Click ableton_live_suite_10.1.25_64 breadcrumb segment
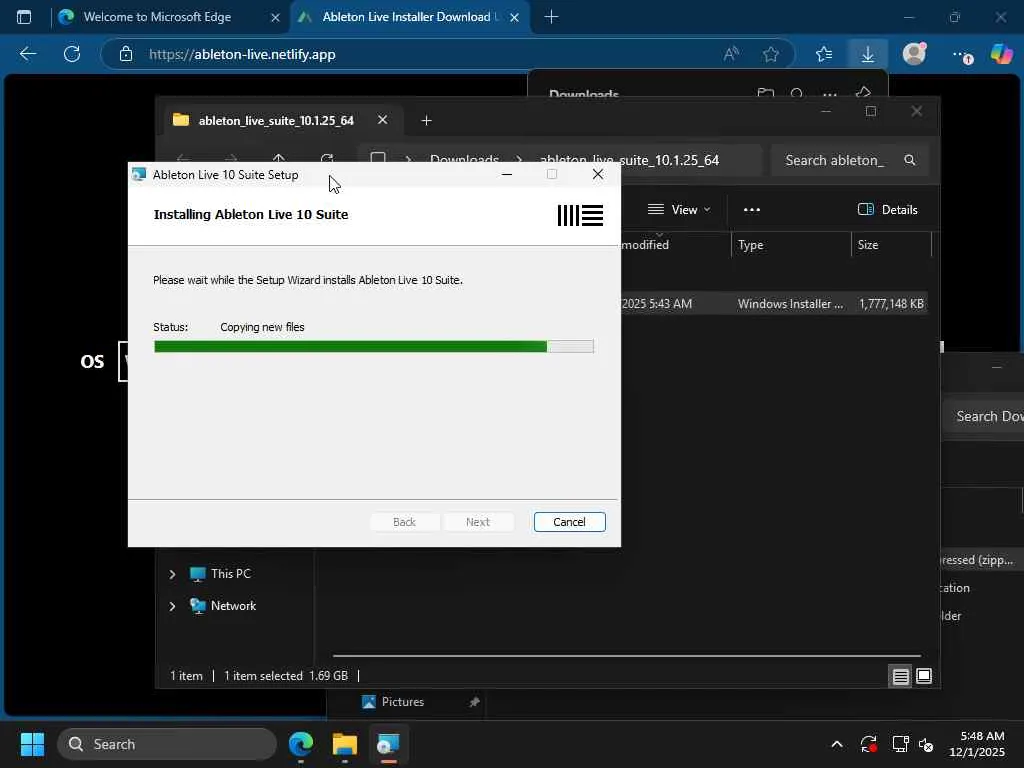This screenshot has width=1024, height=768. click(629, 160)
